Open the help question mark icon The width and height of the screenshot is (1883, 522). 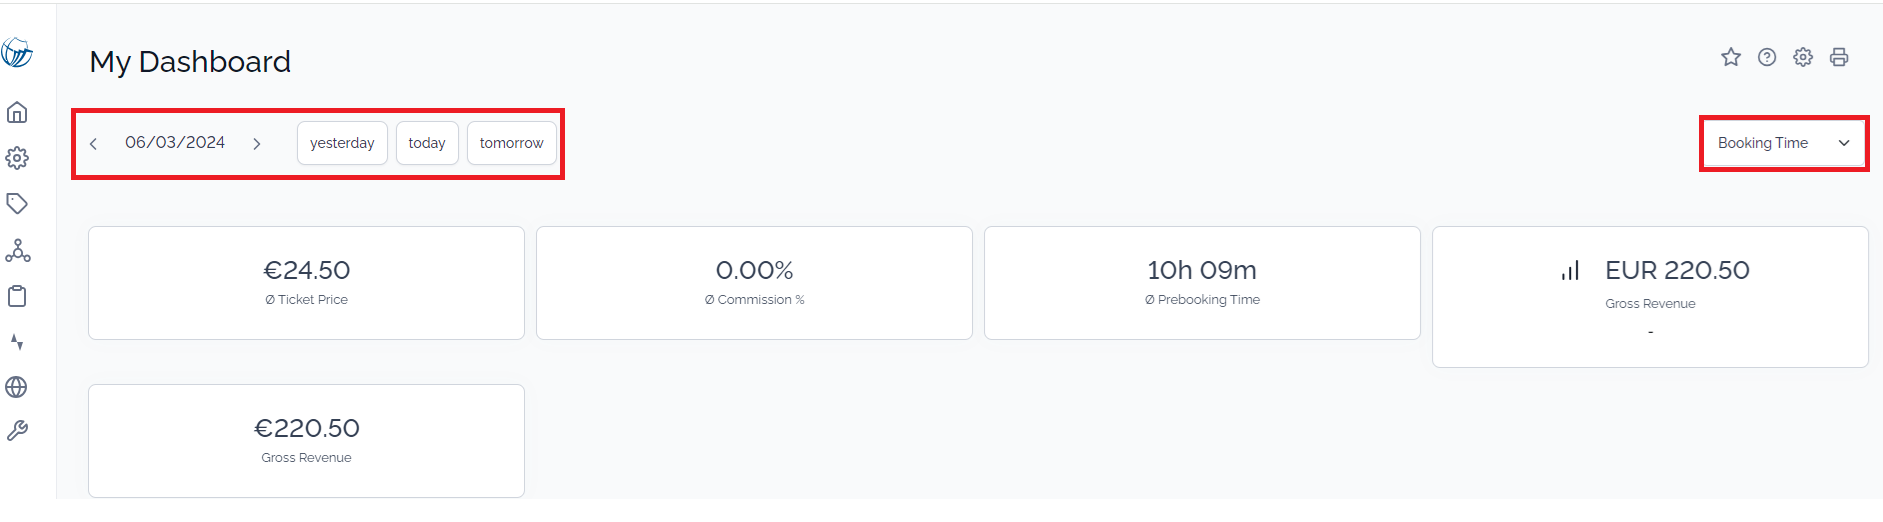(x=1767, y=57)
